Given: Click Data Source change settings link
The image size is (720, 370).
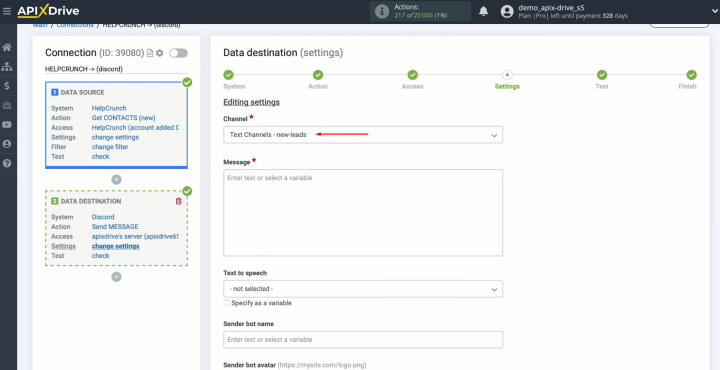Looking at the screenshot, I should coord(115,137).
